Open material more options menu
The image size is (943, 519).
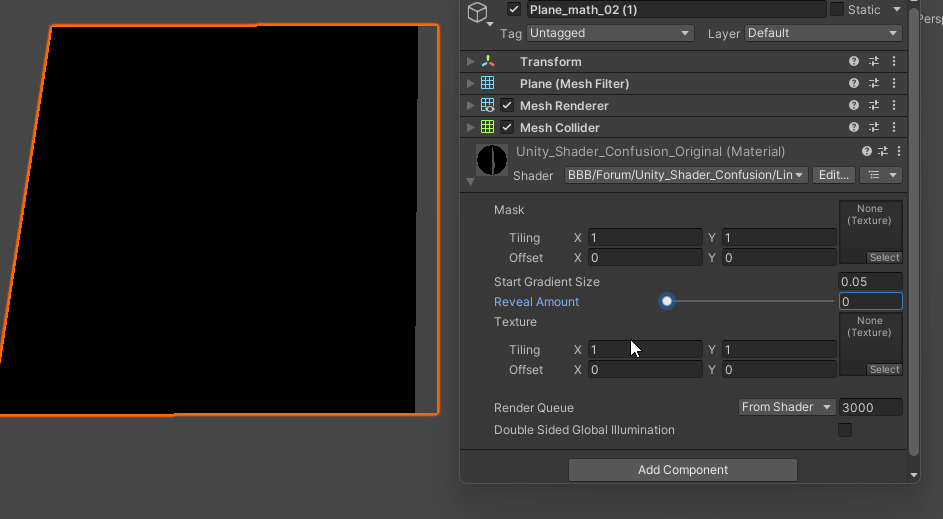click(898, 152)
